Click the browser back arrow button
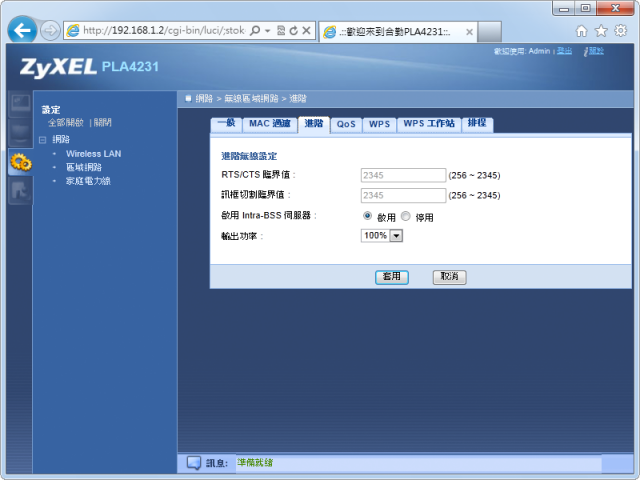 pos(22,30)
